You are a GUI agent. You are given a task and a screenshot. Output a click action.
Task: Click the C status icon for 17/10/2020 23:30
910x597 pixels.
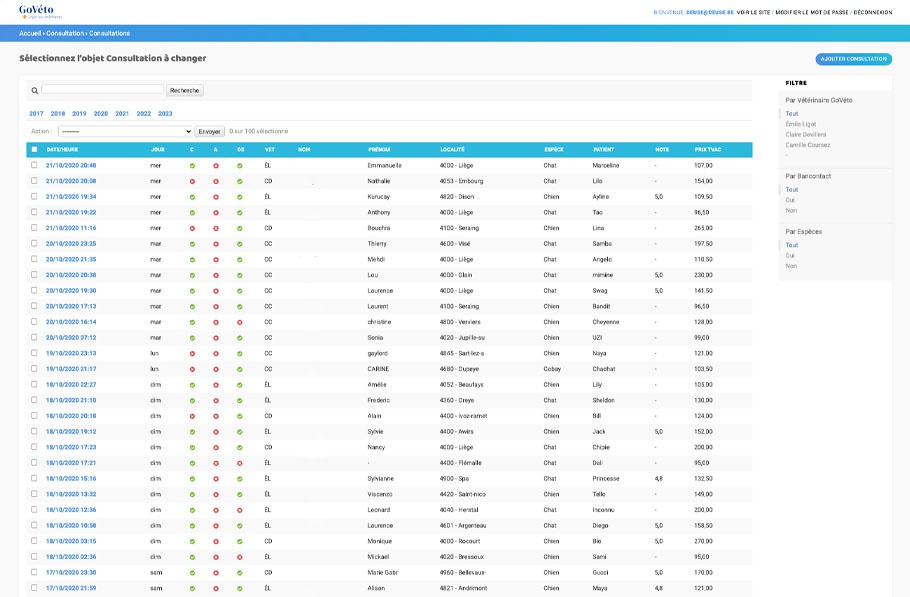(x=192, y=573)
